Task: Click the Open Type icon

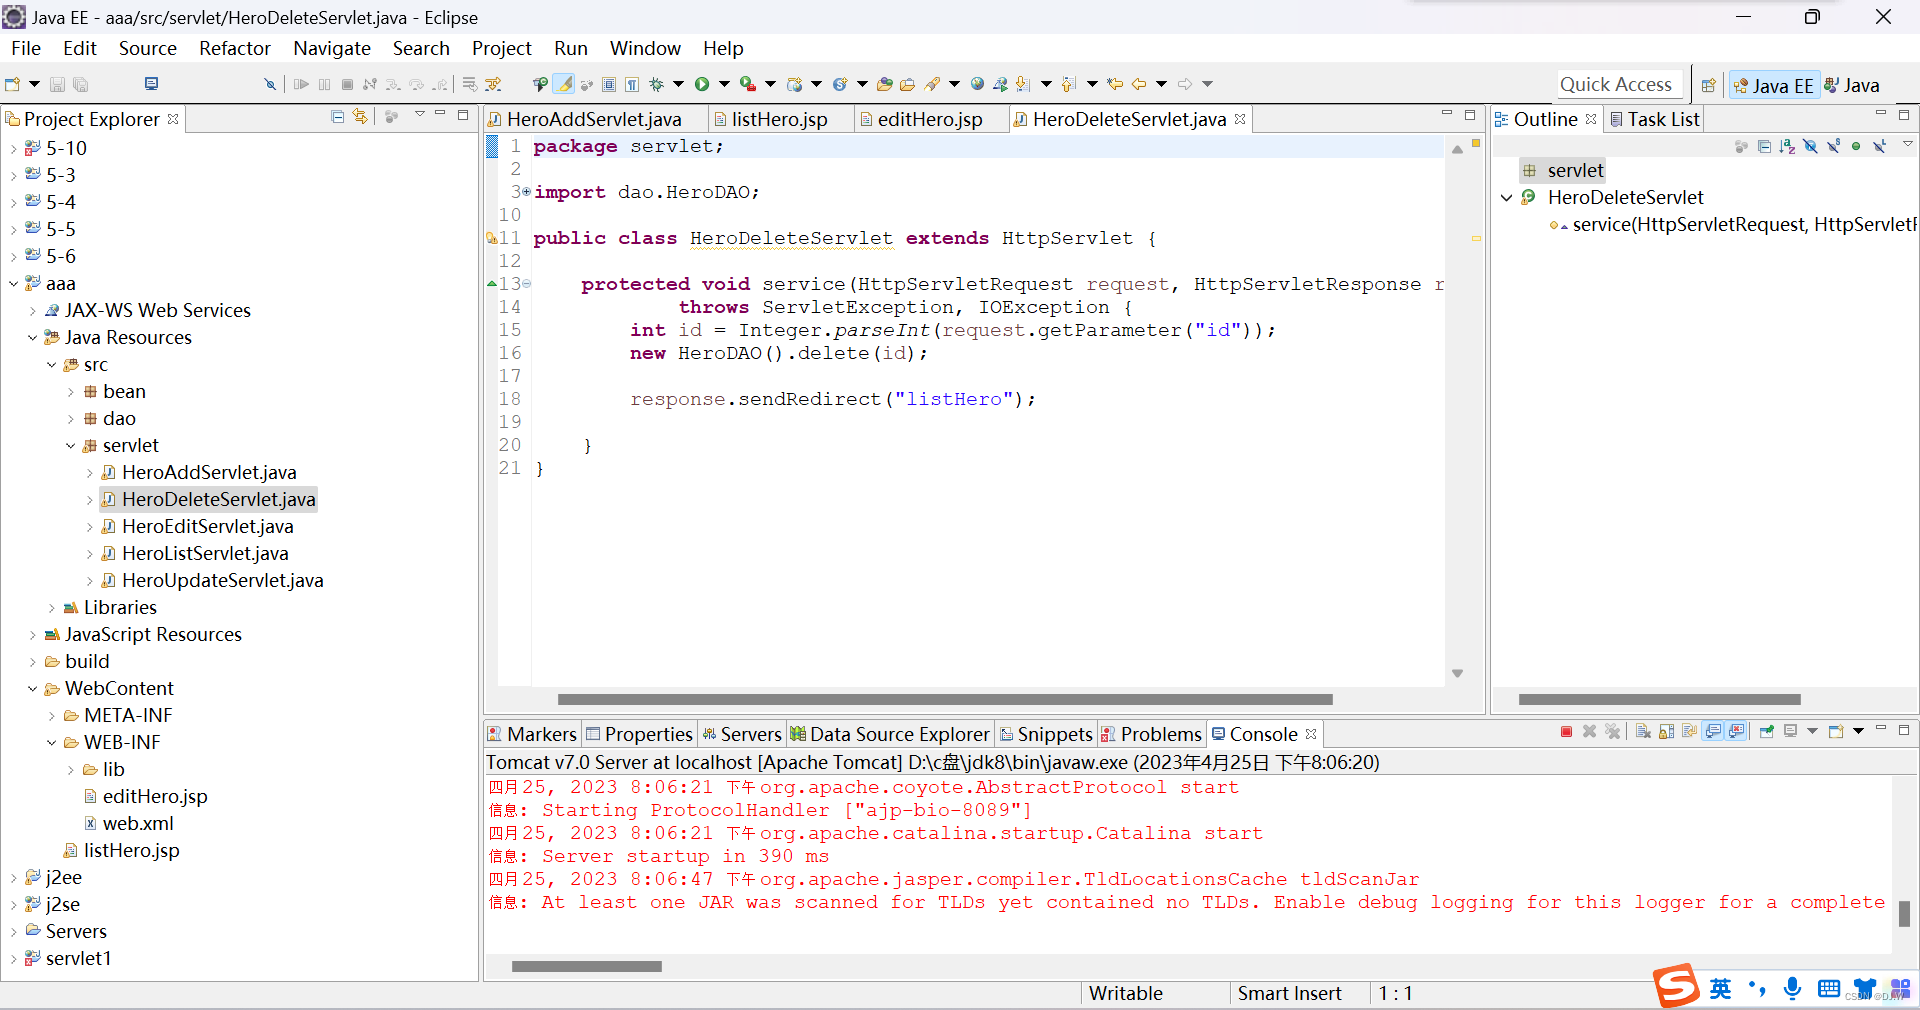Action: click(884, 84)
